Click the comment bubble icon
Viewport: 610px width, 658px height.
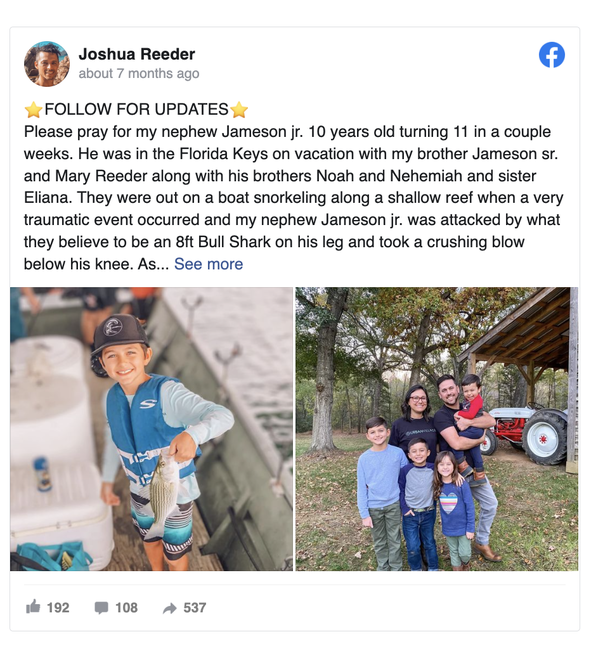(101, 608)
